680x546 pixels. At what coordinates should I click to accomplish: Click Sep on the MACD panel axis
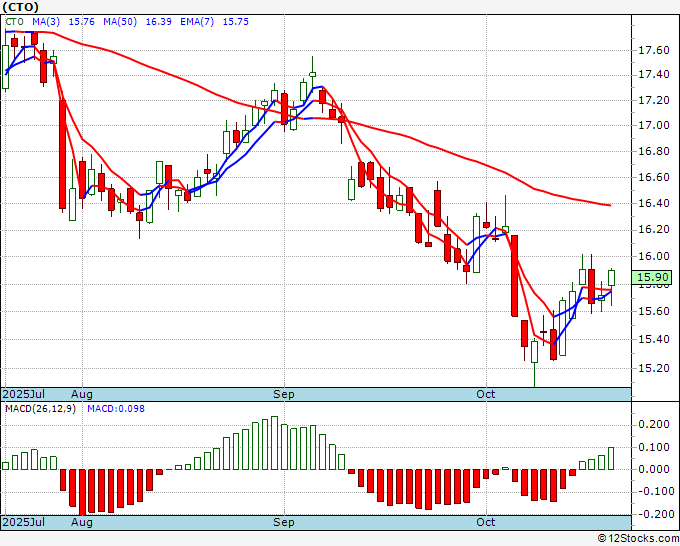tap(284, 522)
